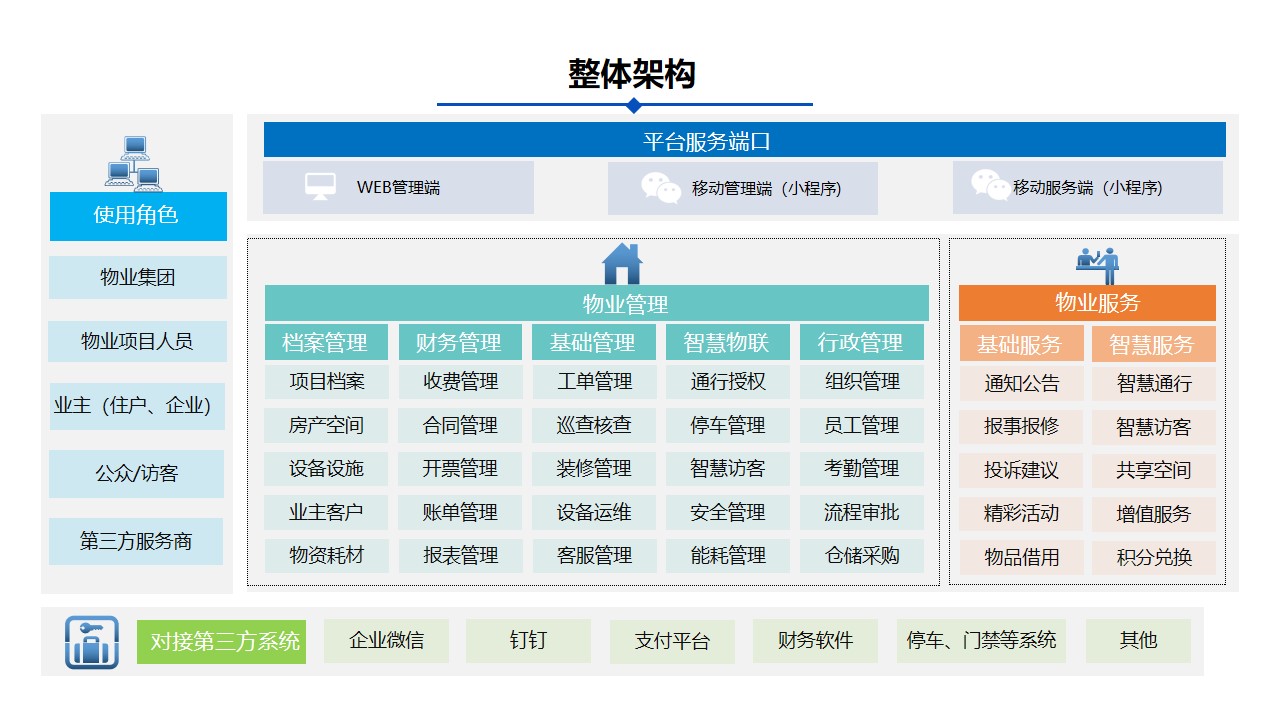1280x720 pixels.
Task: Click the 物业集团 role box
Action: coord(138,277)
